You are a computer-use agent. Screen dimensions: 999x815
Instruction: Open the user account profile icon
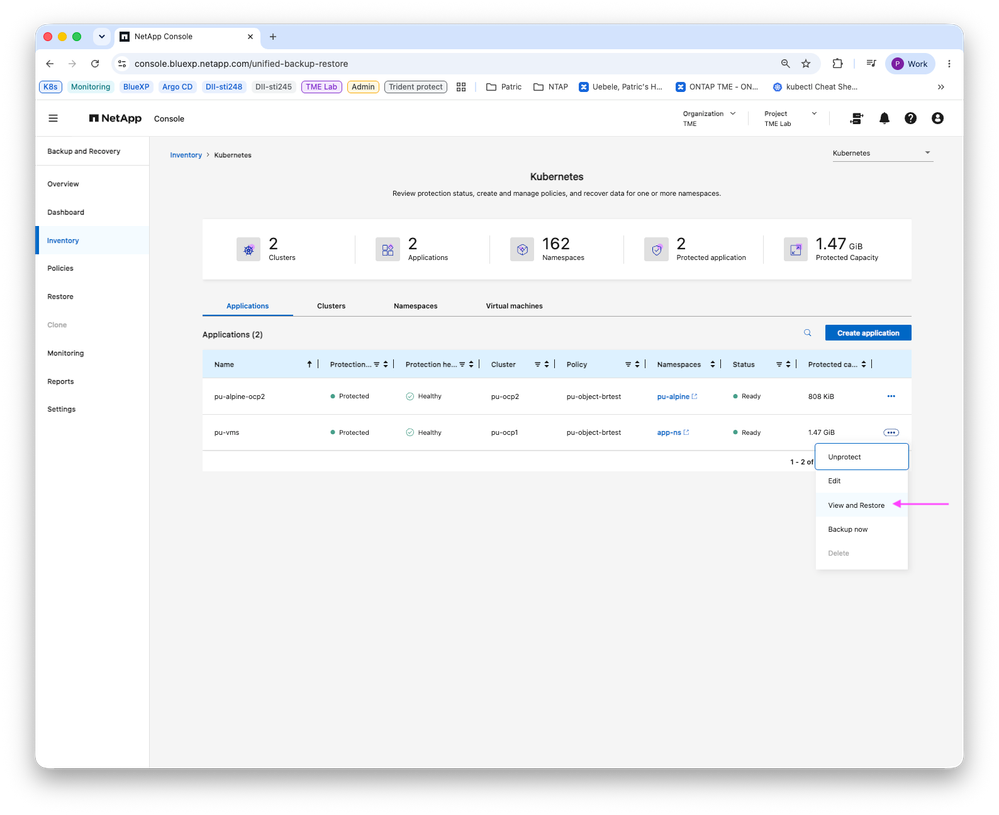(x=937, y=119)
